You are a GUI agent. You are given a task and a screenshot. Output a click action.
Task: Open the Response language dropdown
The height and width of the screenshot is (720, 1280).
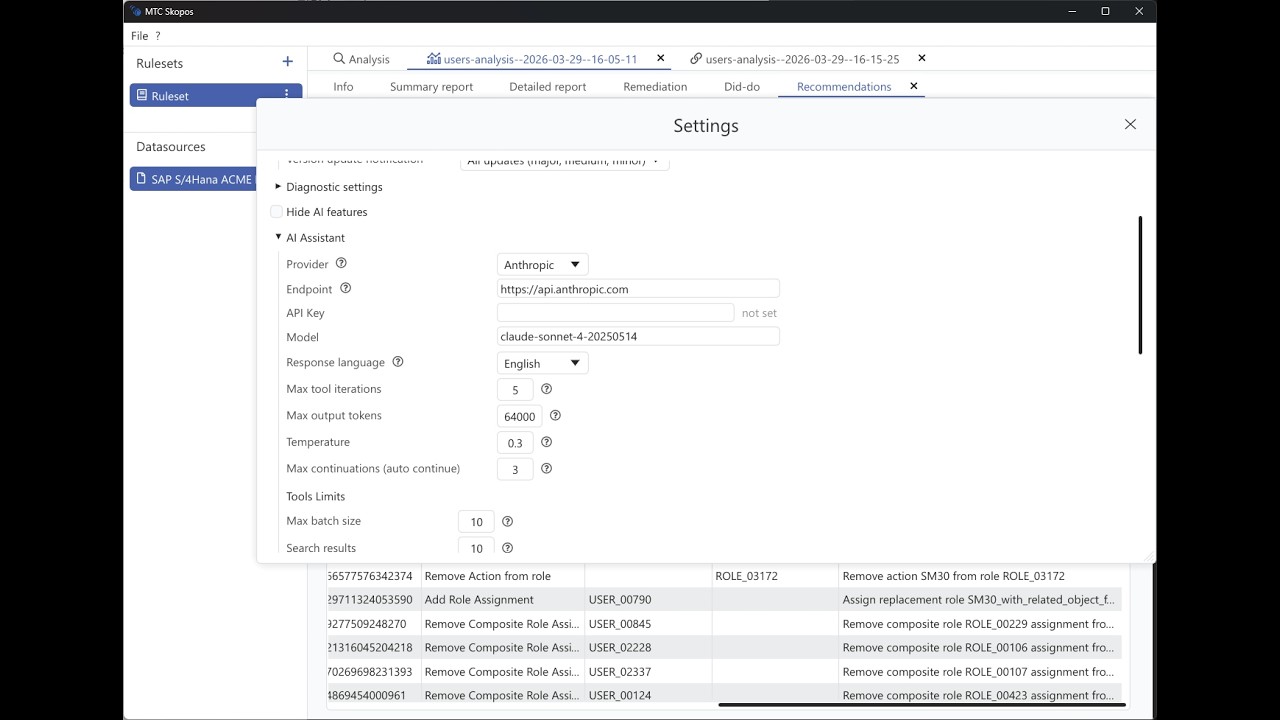pyautogui.click(x=543, y=363)
